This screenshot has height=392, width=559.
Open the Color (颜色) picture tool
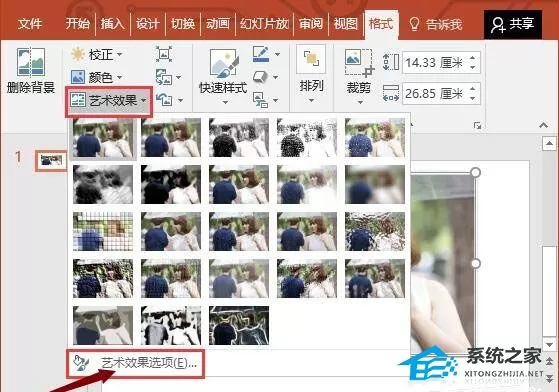(96, 77)
